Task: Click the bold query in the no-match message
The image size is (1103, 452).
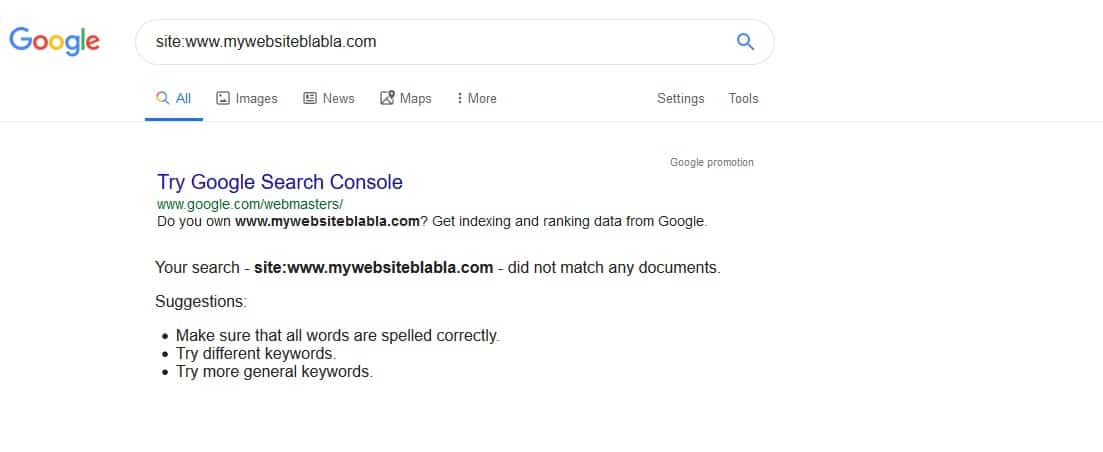Action: coord(374,268)
